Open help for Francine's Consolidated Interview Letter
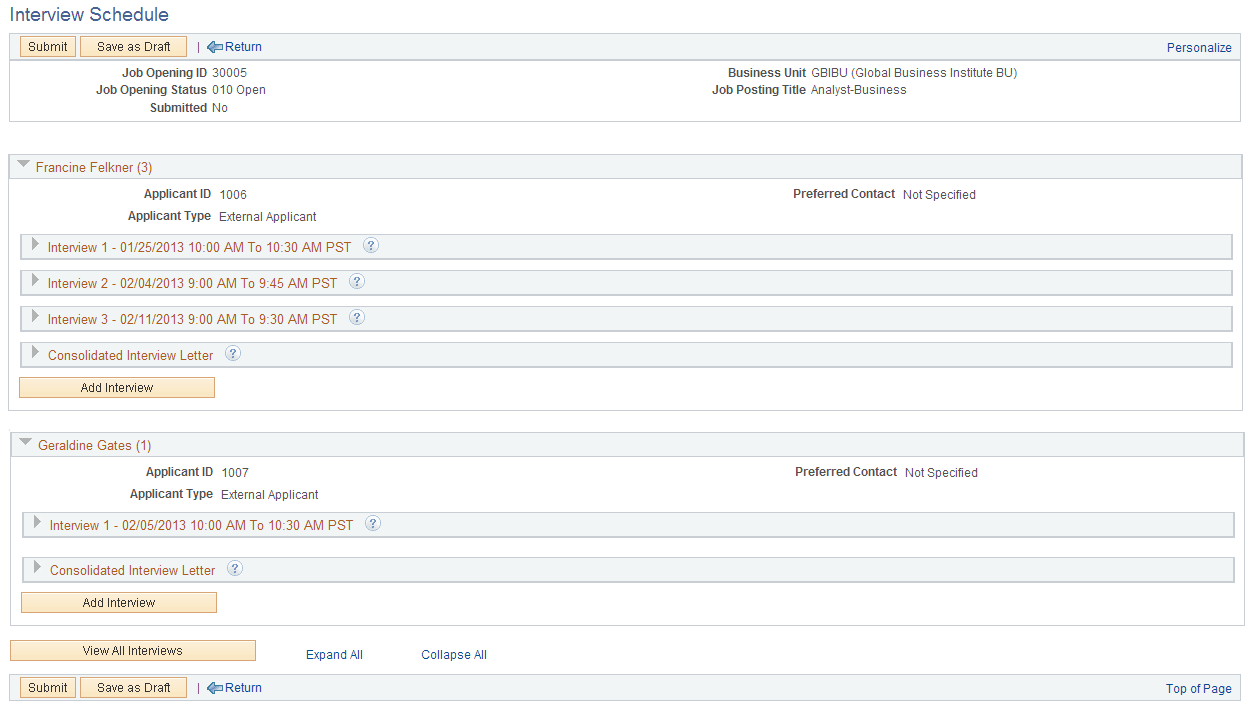Image resolution: width=1253 pixels, height=712 pixels. click(x=234, y=353)
